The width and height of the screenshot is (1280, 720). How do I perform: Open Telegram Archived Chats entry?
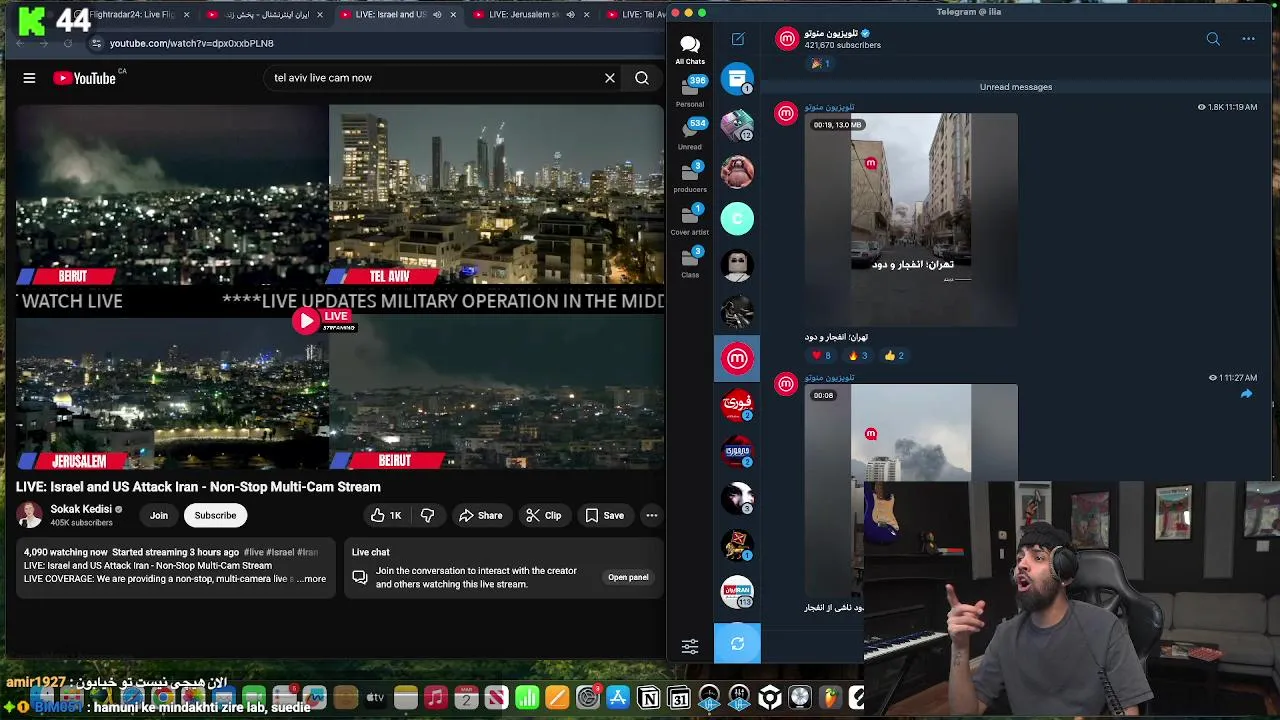coord(737,79)
